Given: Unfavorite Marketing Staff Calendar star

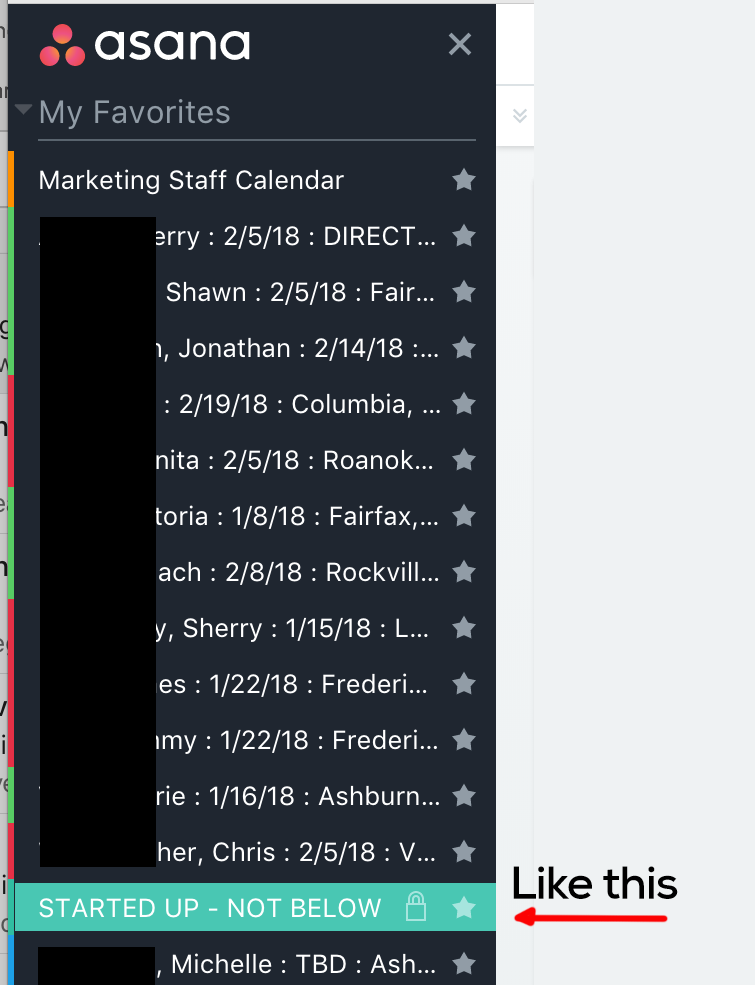Looking at the screenshot, I should (463, 180).
